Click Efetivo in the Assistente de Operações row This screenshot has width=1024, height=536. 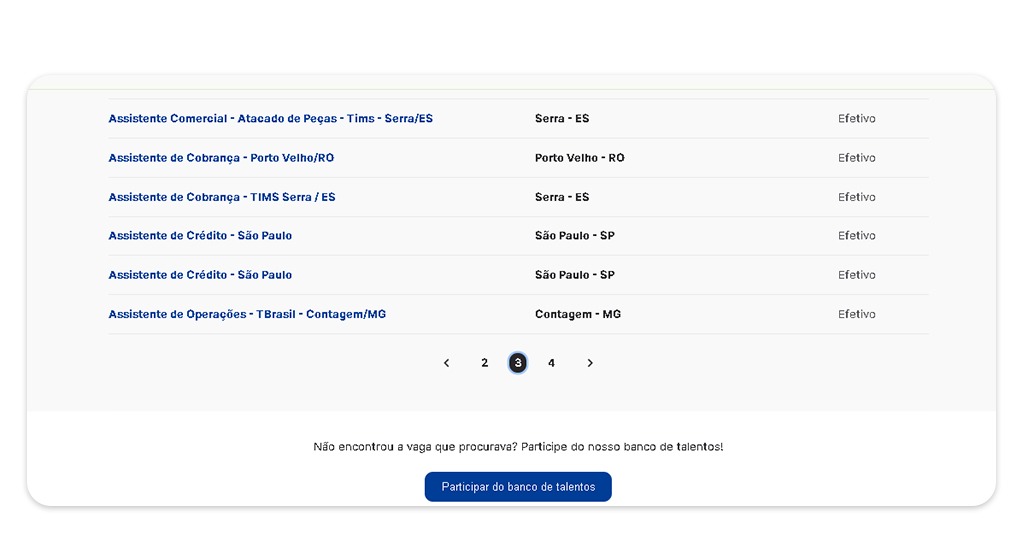pos(857,314)
